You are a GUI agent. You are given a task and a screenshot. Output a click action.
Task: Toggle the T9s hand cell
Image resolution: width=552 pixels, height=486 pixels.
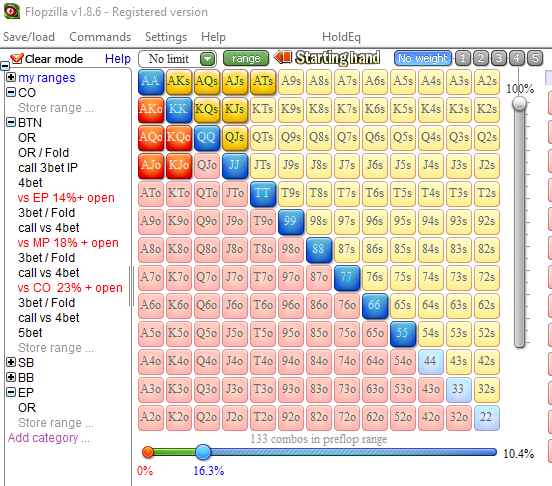(x=291, y=193)
